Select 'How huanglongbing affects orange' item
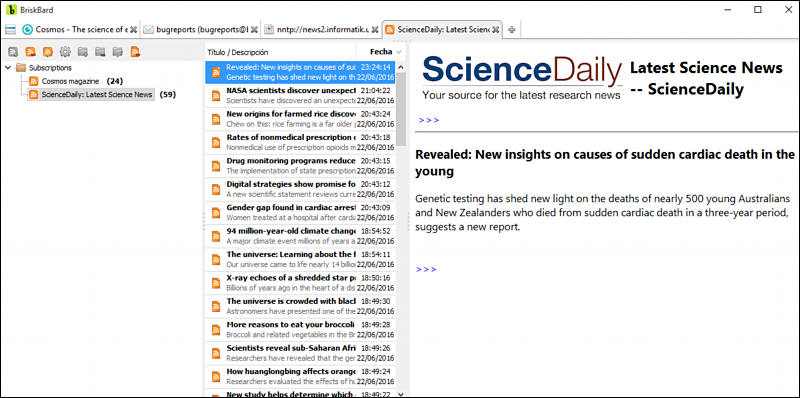 click(x=300, y=377)
